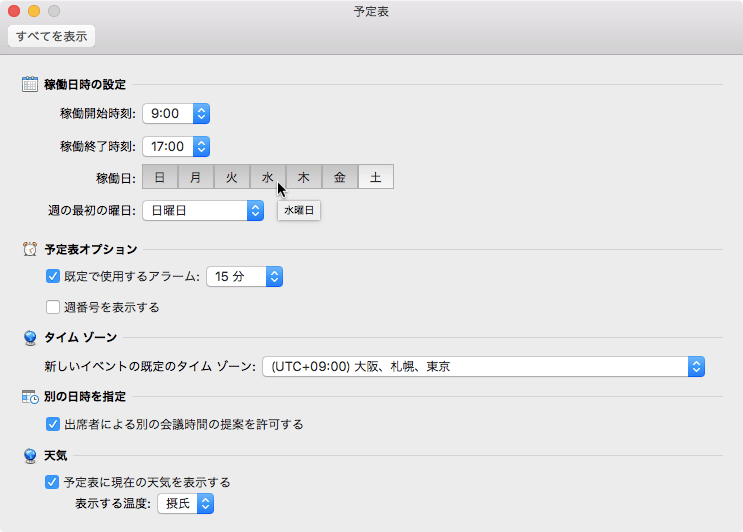Click the globe icon beside 天気
The width and height of the screenshot is (743, 532).
[30, 456]
